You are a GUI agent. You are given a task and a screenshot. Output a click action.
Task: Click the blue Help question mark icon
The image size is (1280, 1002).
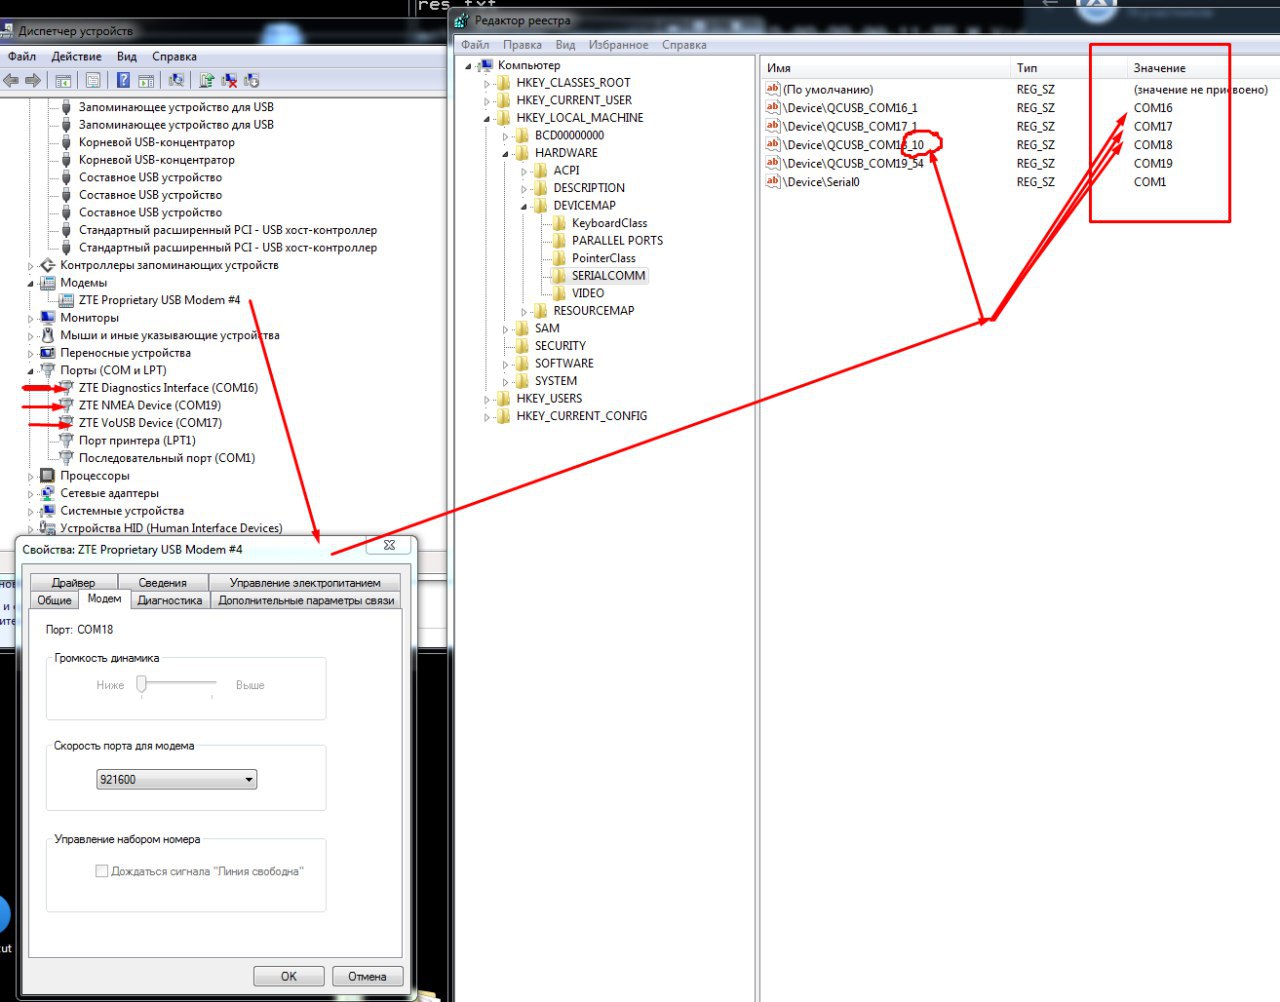[x=123, y=80]
